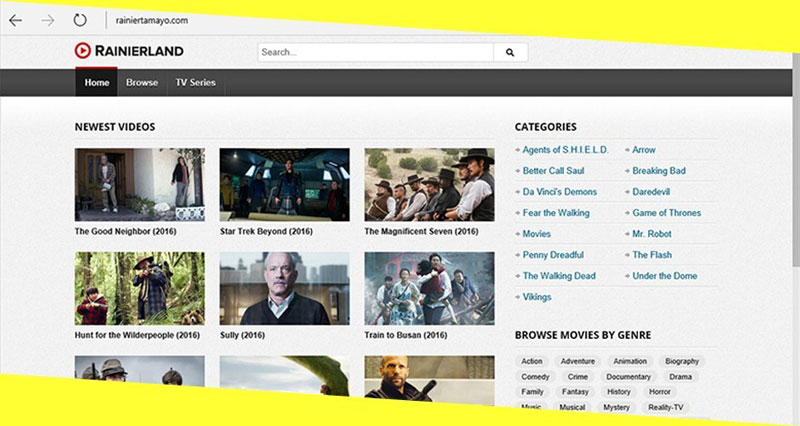Image resolution: width=800 pixels, height=426 pixels.
Task: Open Game of Thrones category
Action: (666, 213)
